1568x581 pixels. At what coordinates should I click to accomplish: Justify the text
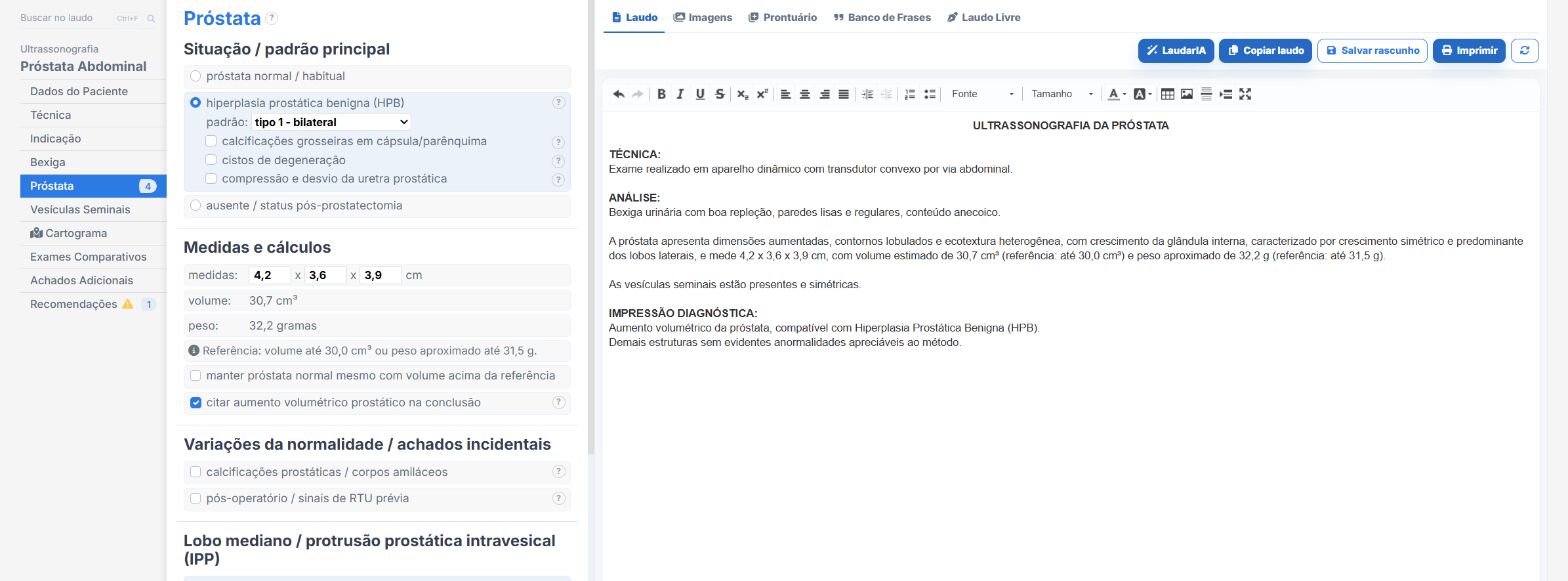(x=843, y=94)
